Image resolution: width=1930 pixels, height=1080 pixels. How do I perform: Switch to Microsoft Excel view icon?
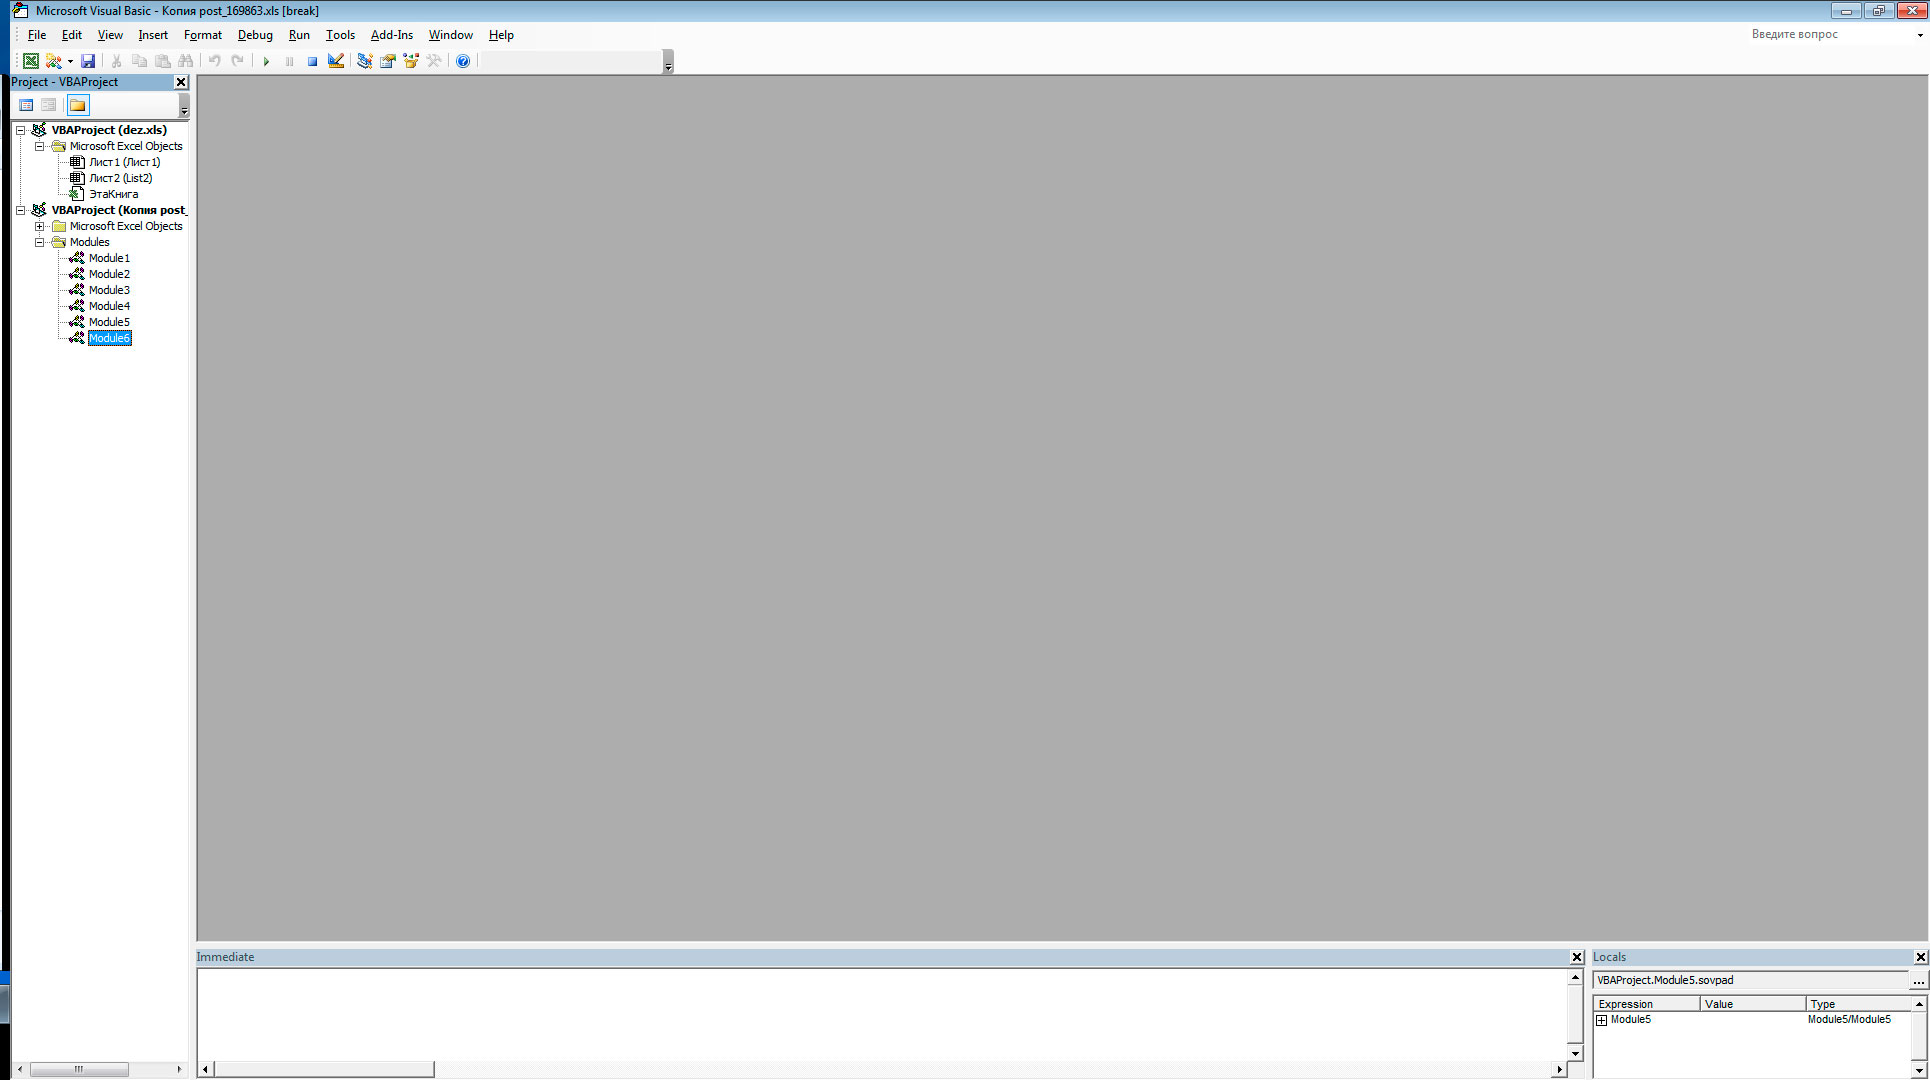[31, 61]
